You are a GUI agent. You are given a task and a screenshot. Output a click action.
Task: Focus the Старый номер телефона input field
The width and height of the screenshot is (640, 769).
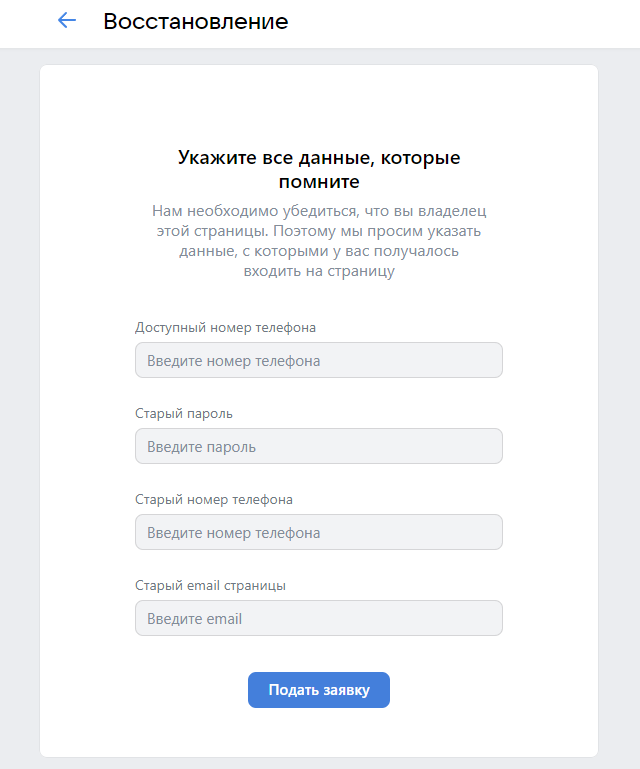click(x=318, y=532)
